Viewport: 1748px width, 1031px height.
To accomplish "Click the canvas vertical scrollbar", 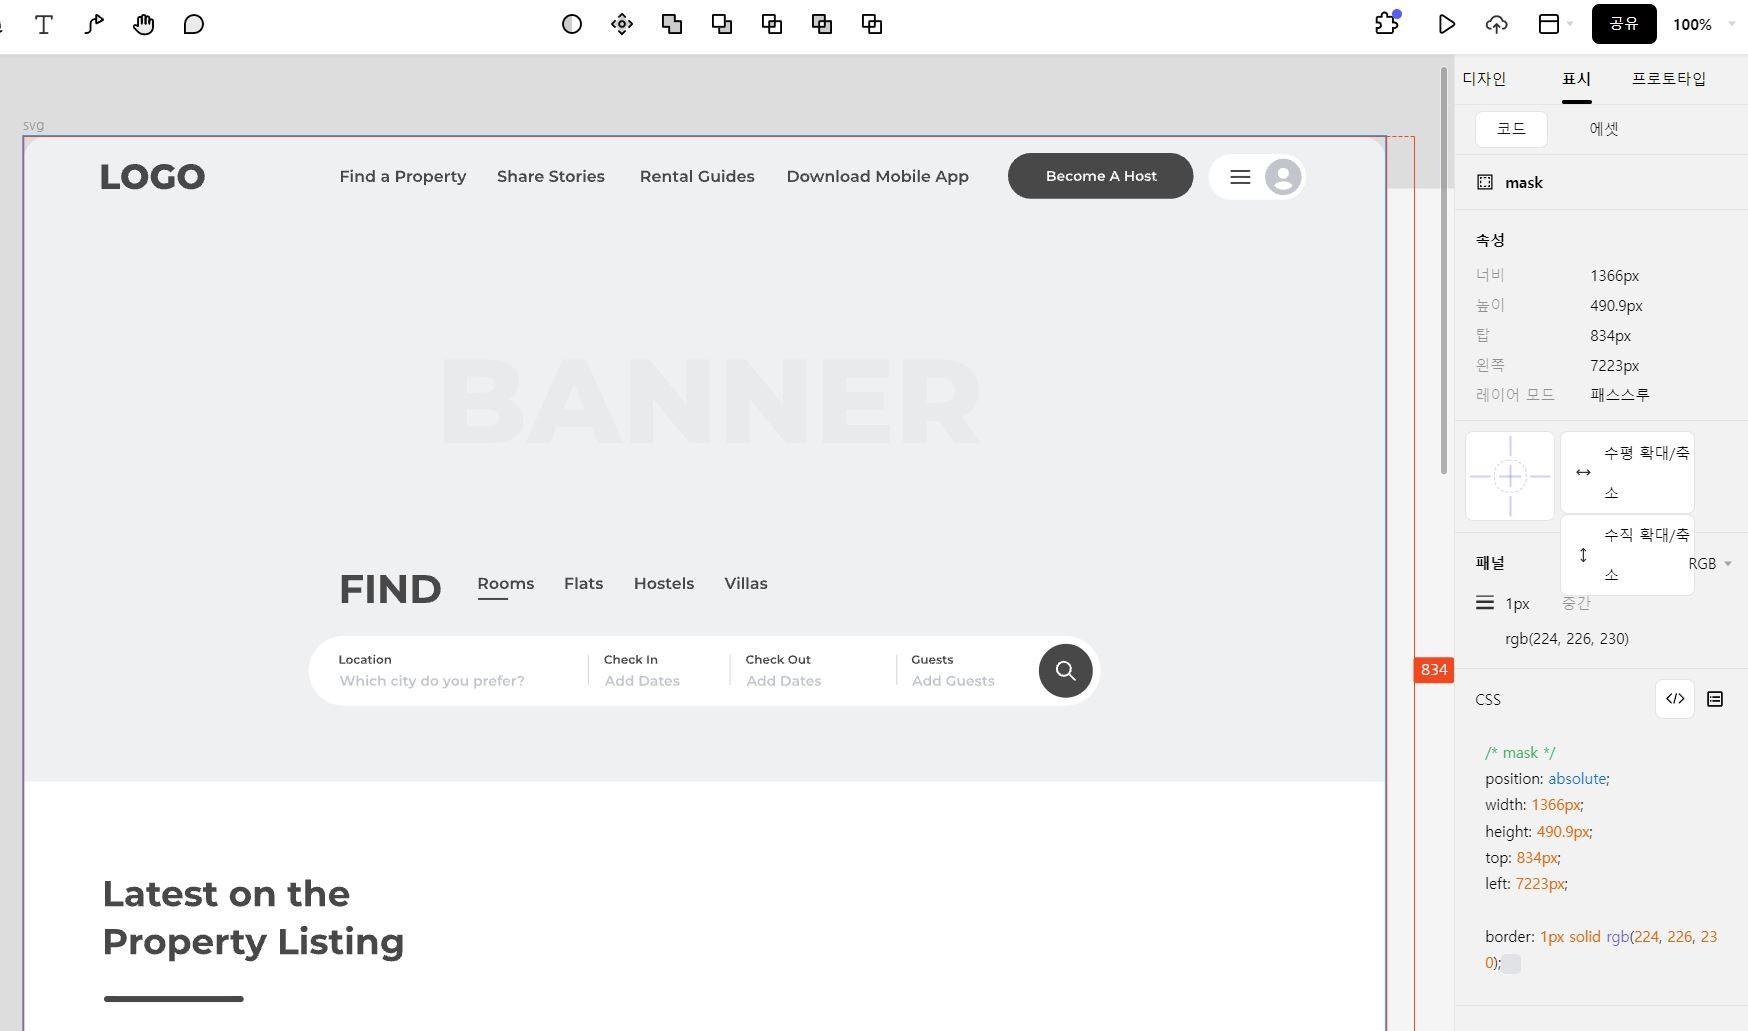I will click(1444, 271).
